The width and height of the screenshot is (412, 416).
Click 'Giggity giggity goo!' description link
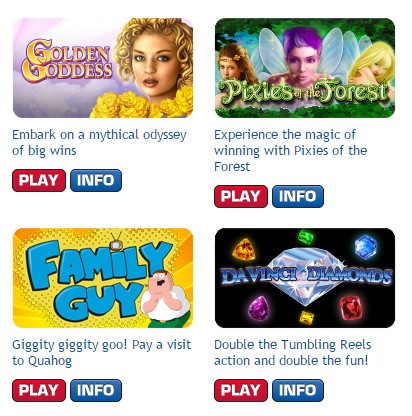pos(102,353)
